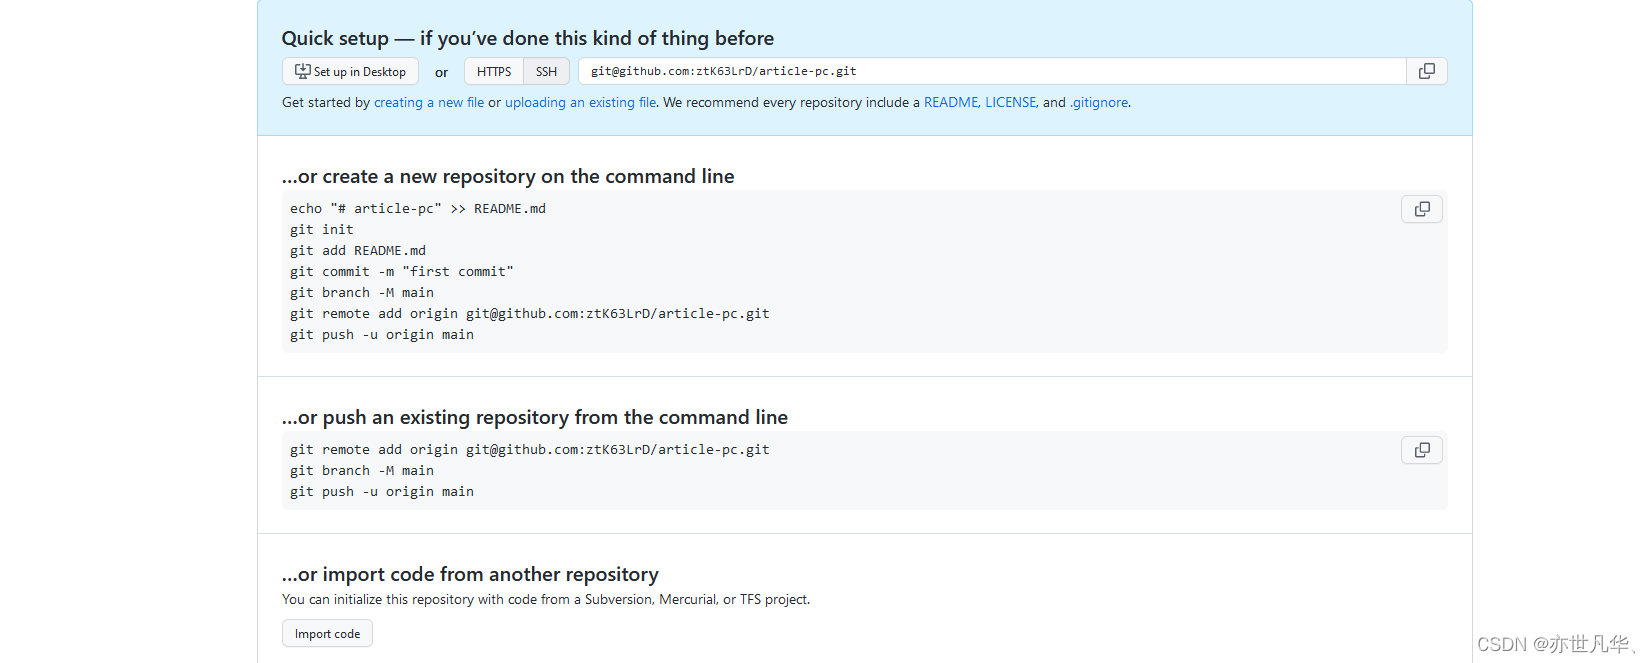Click the Quick setup heading text
1650x663 pixels.
point(528,38)
